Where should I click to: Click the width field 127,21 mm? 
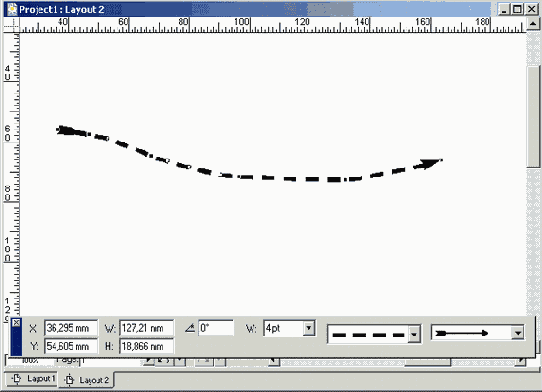146,328
